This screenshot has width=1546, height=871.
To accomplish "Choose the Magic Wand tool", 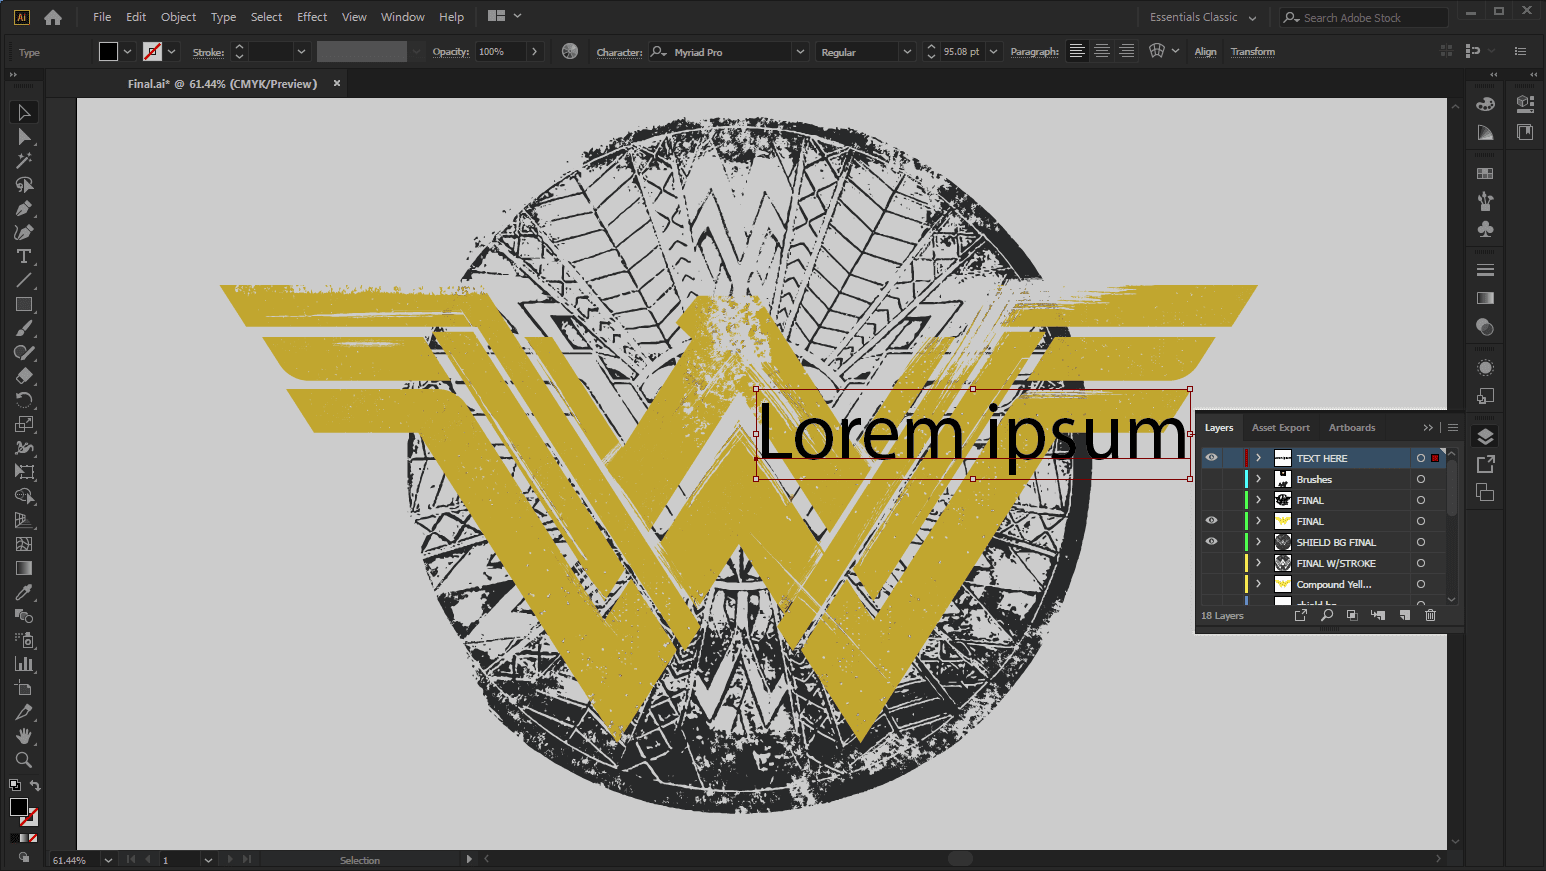I will pos(24,161).
